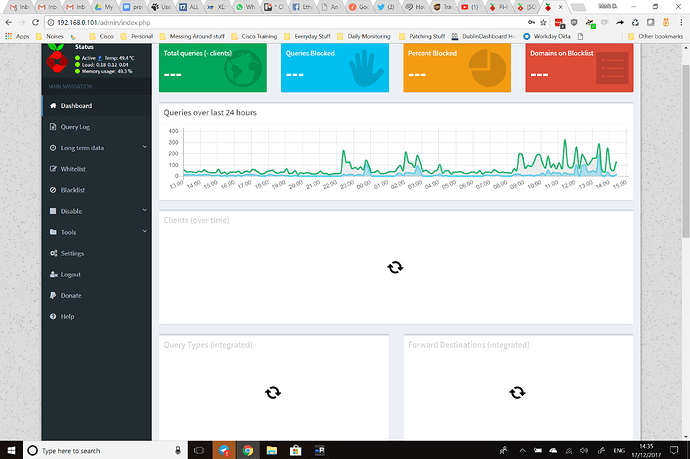Open the Windows Start menu
The image size is (690, 459).
point(11,450)
